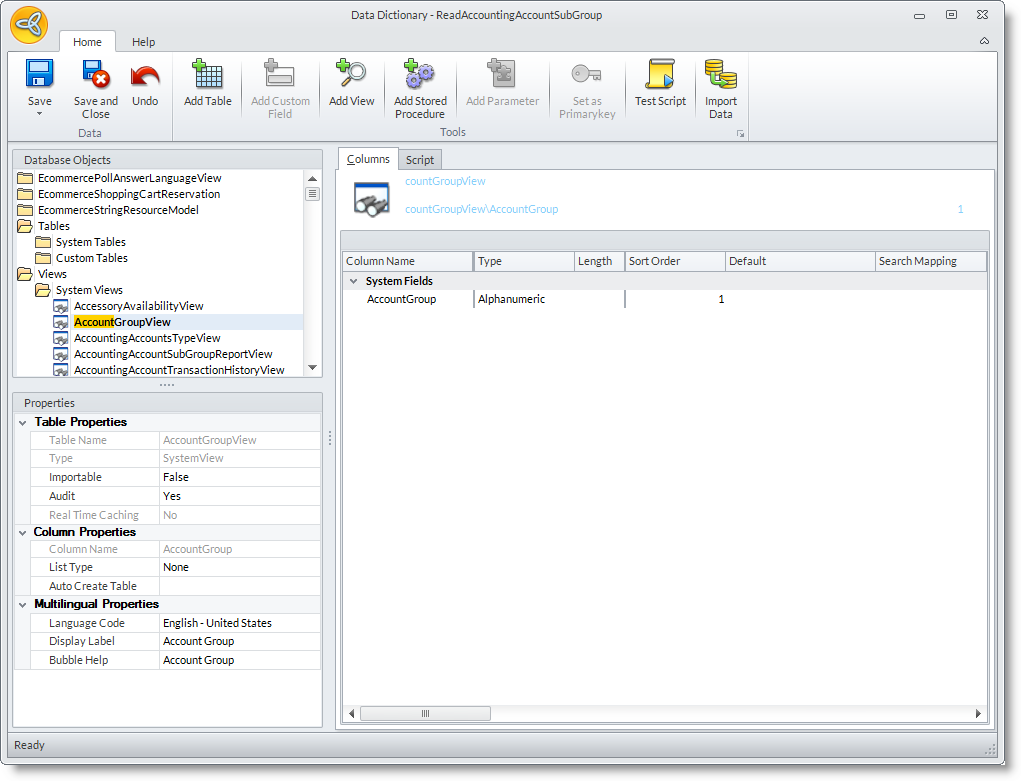Open the Help ribbon tab
The height and width of the screenshot is (781, 1021).
pyautogui.click(x=144, y=42)
